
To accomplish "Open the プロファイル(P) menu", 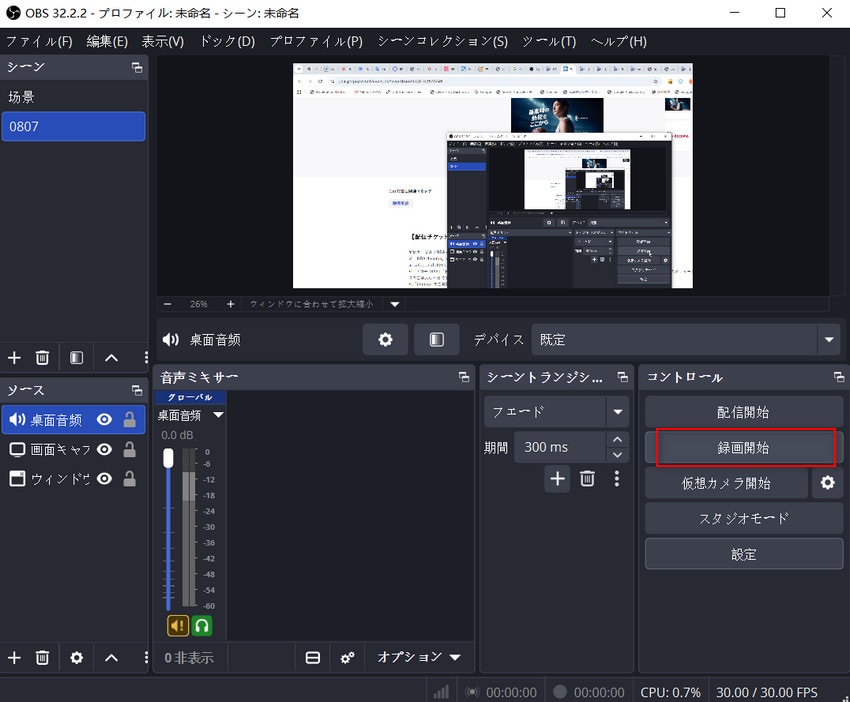I will tap(316, 42).
